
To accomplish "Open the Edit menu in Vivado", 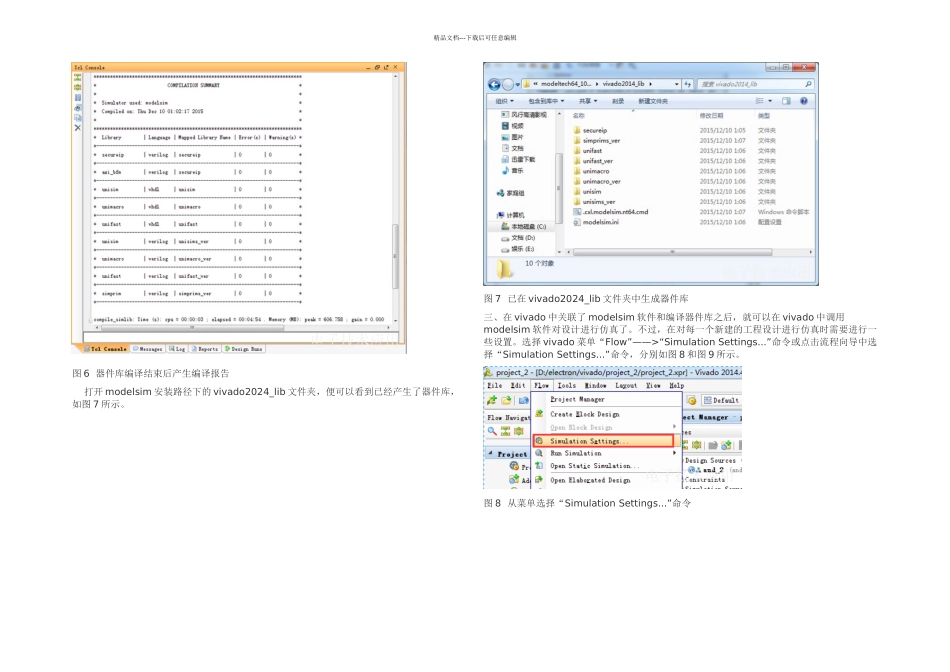I will (x=518, y=385).
